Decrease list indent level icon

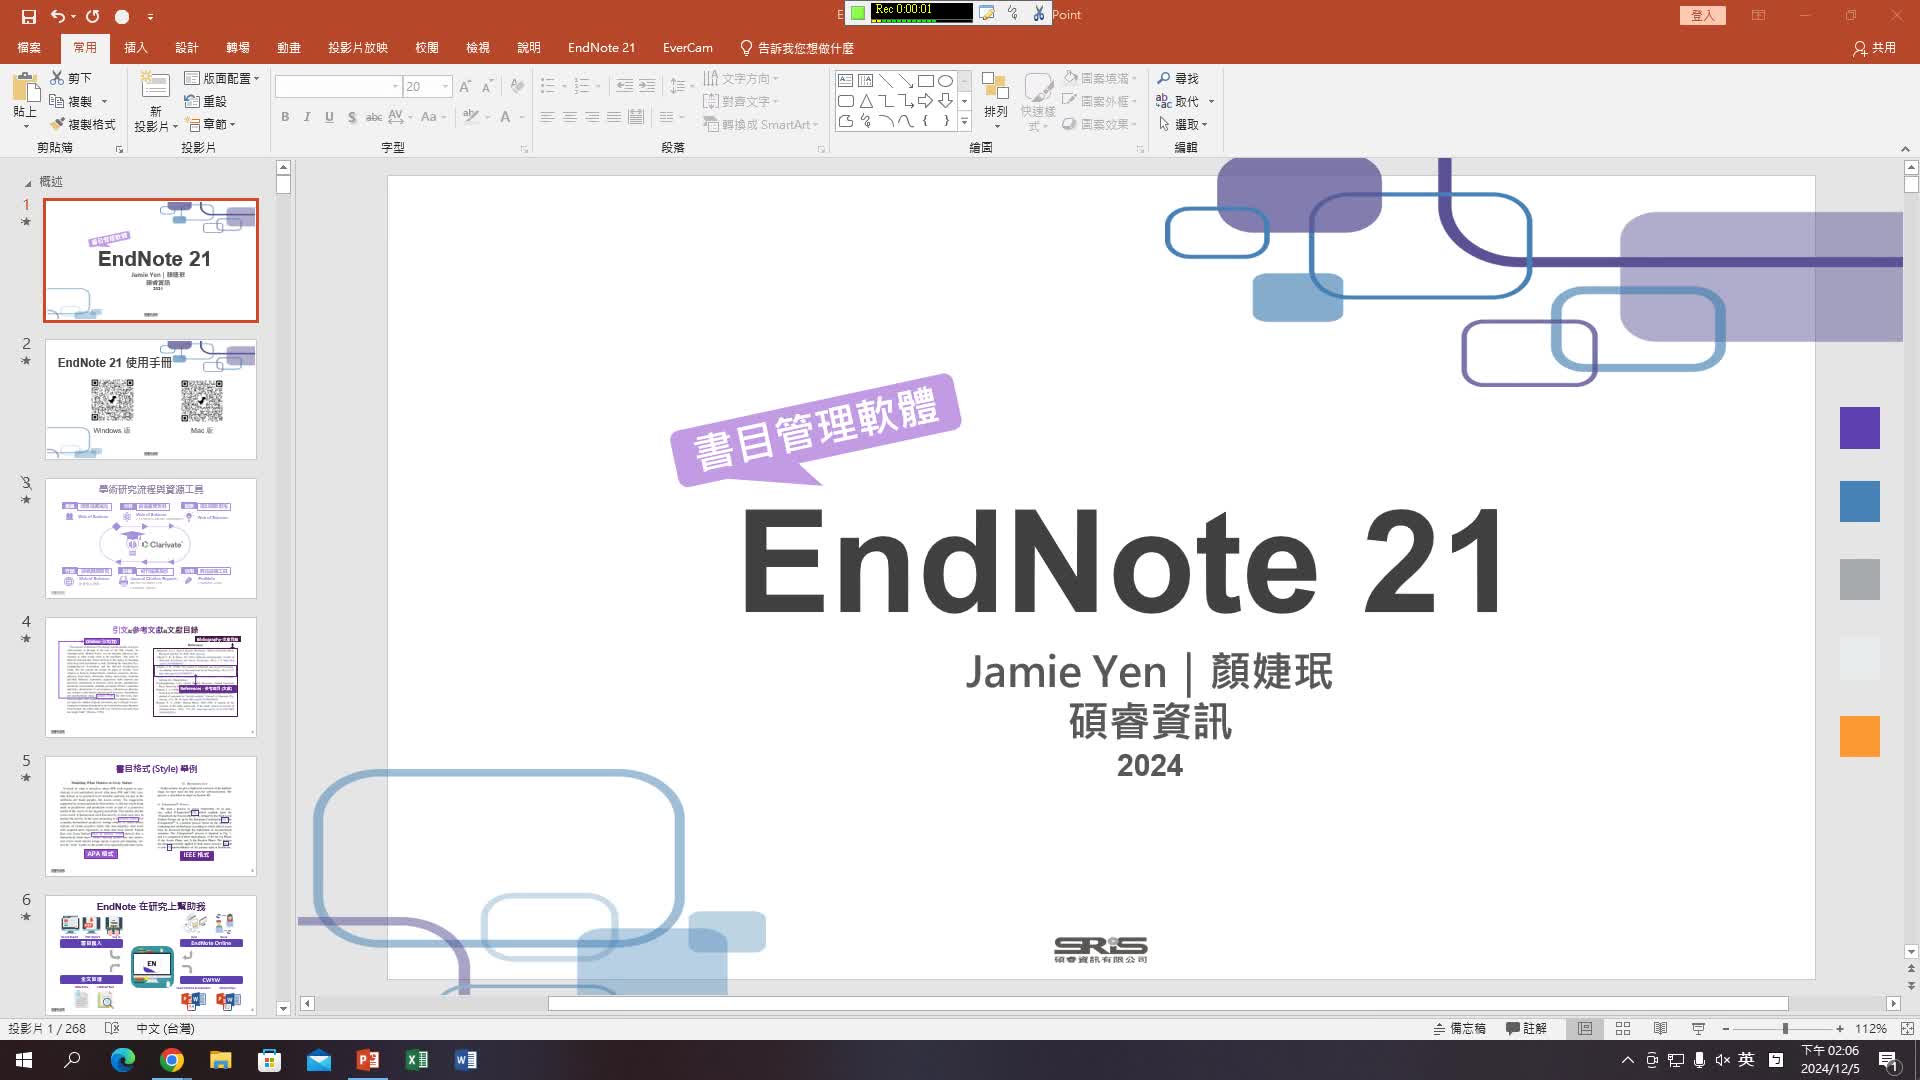[624, 86]
